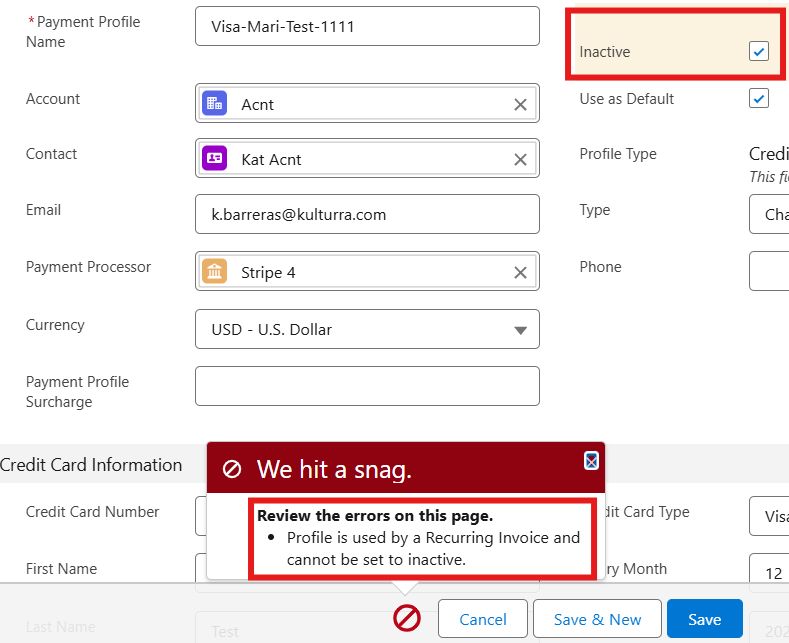This screenshot has height=643, width=789.
Task: Toggle the Use as Default checkbox
Action: (x=759, y=98)
